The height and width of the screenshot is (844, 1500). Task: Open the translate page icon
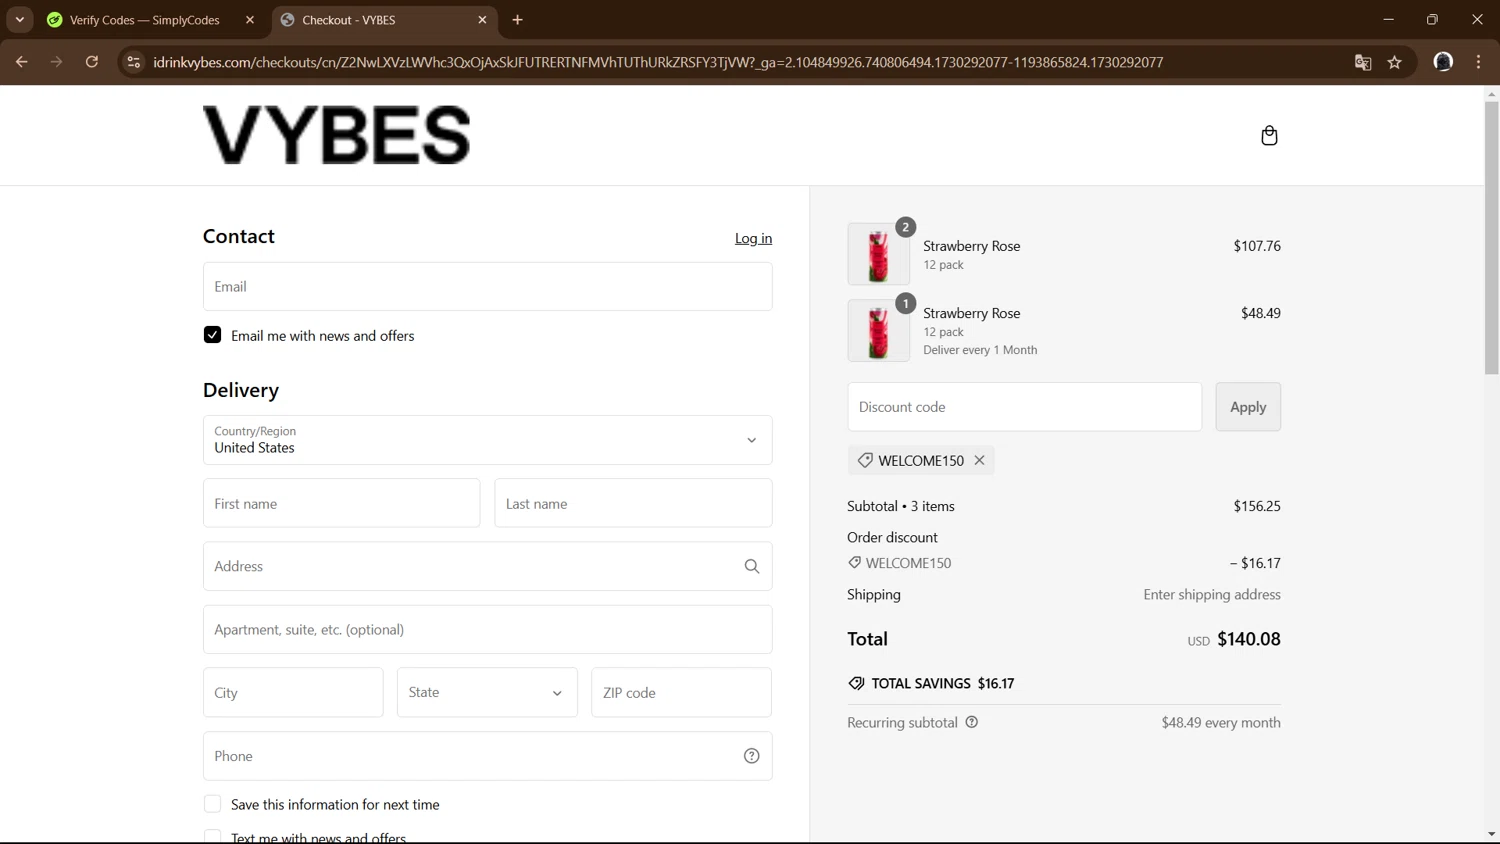(1363, 62)
